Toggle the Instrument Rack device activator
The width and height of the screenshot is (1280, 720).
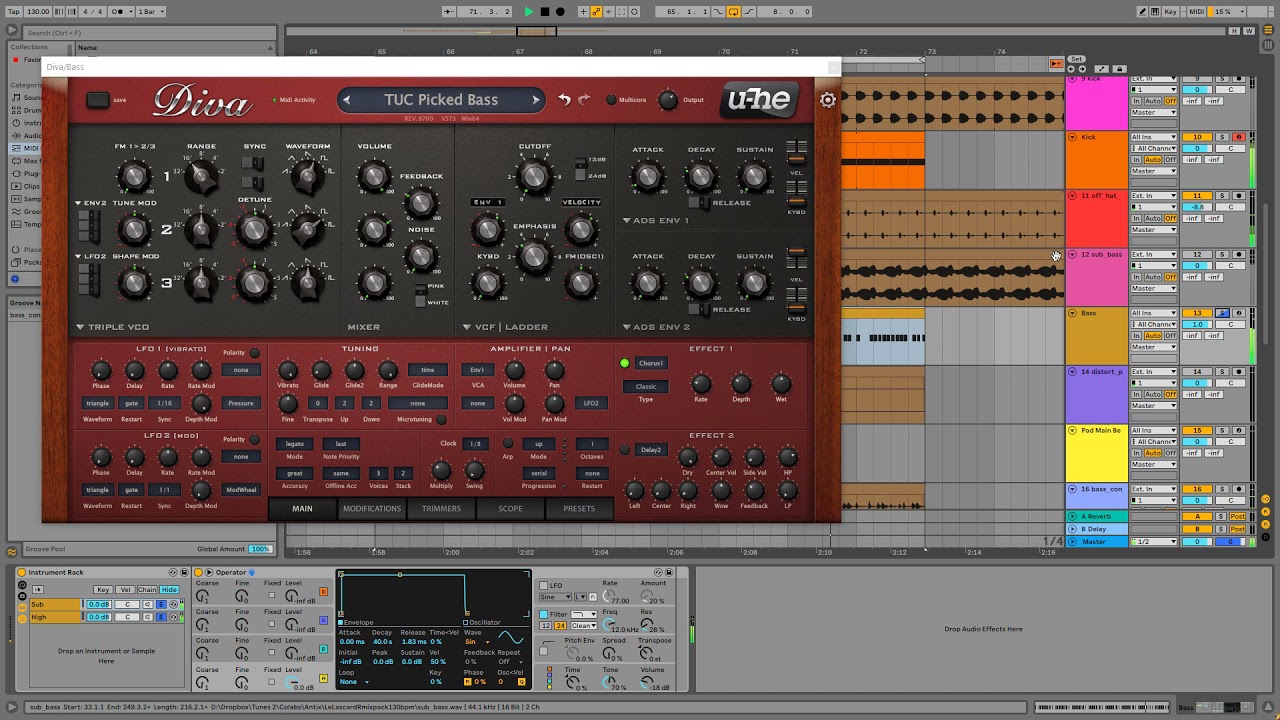pos(22,573)
